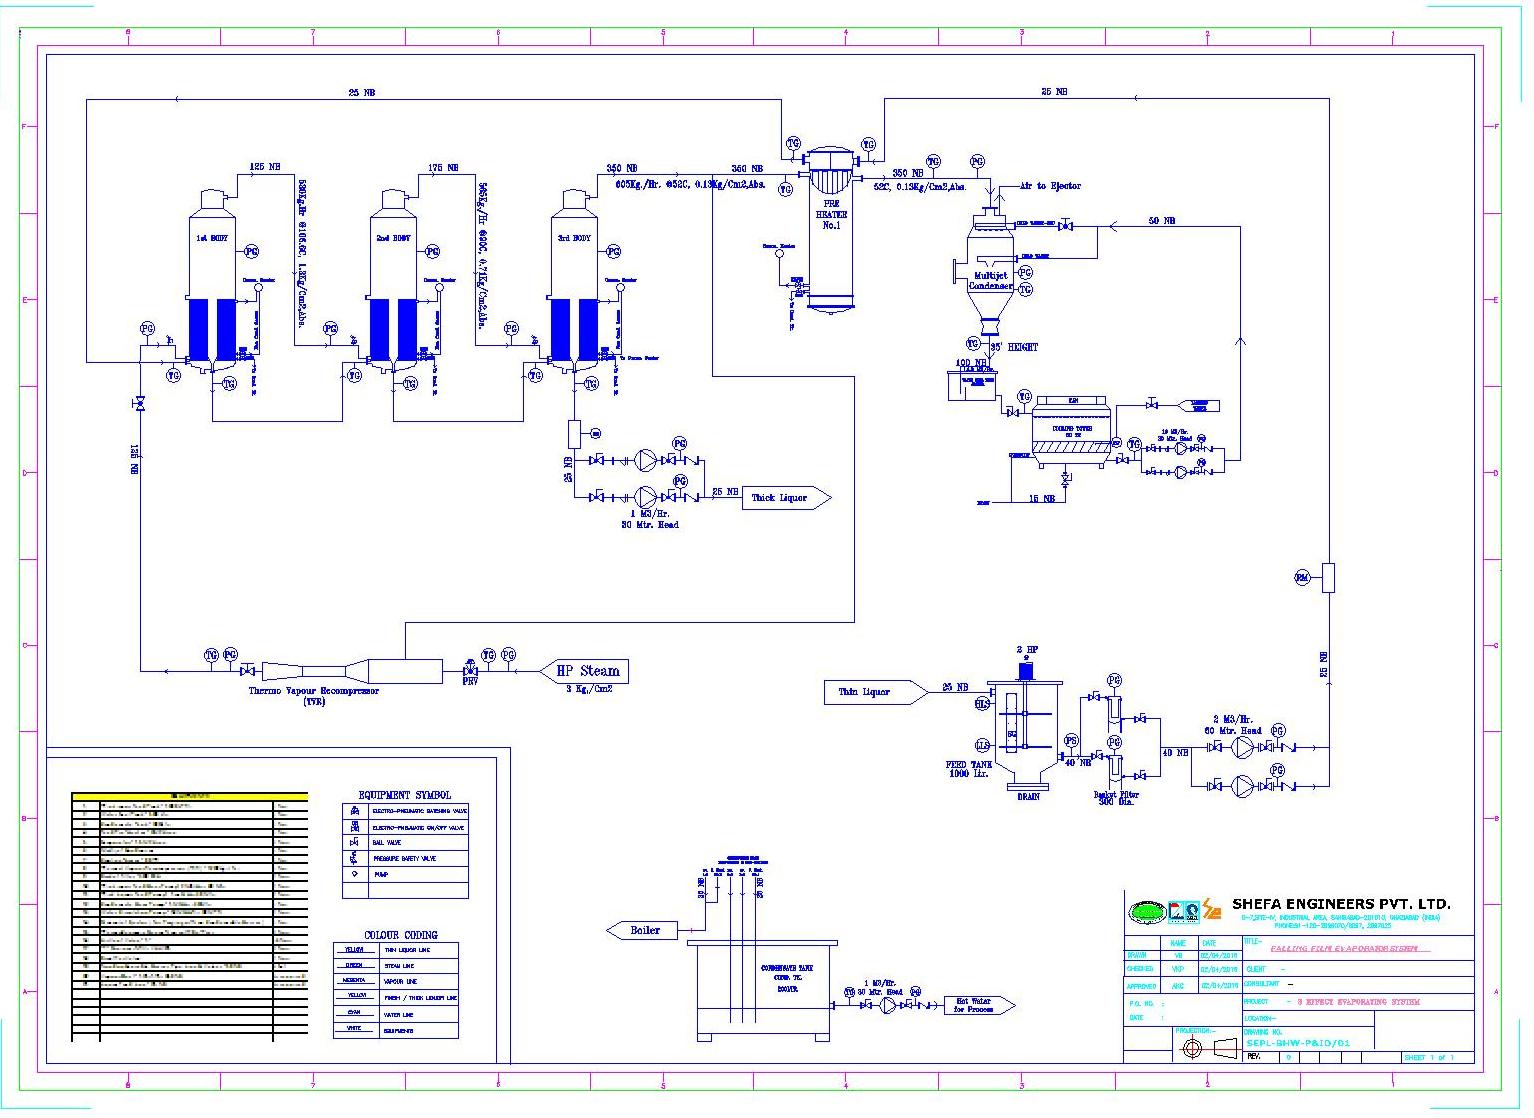Click the PG gauge on Multijet Condenser
The height and width of the screenshot is (1118, 1534).
[x=1024, y=273]
